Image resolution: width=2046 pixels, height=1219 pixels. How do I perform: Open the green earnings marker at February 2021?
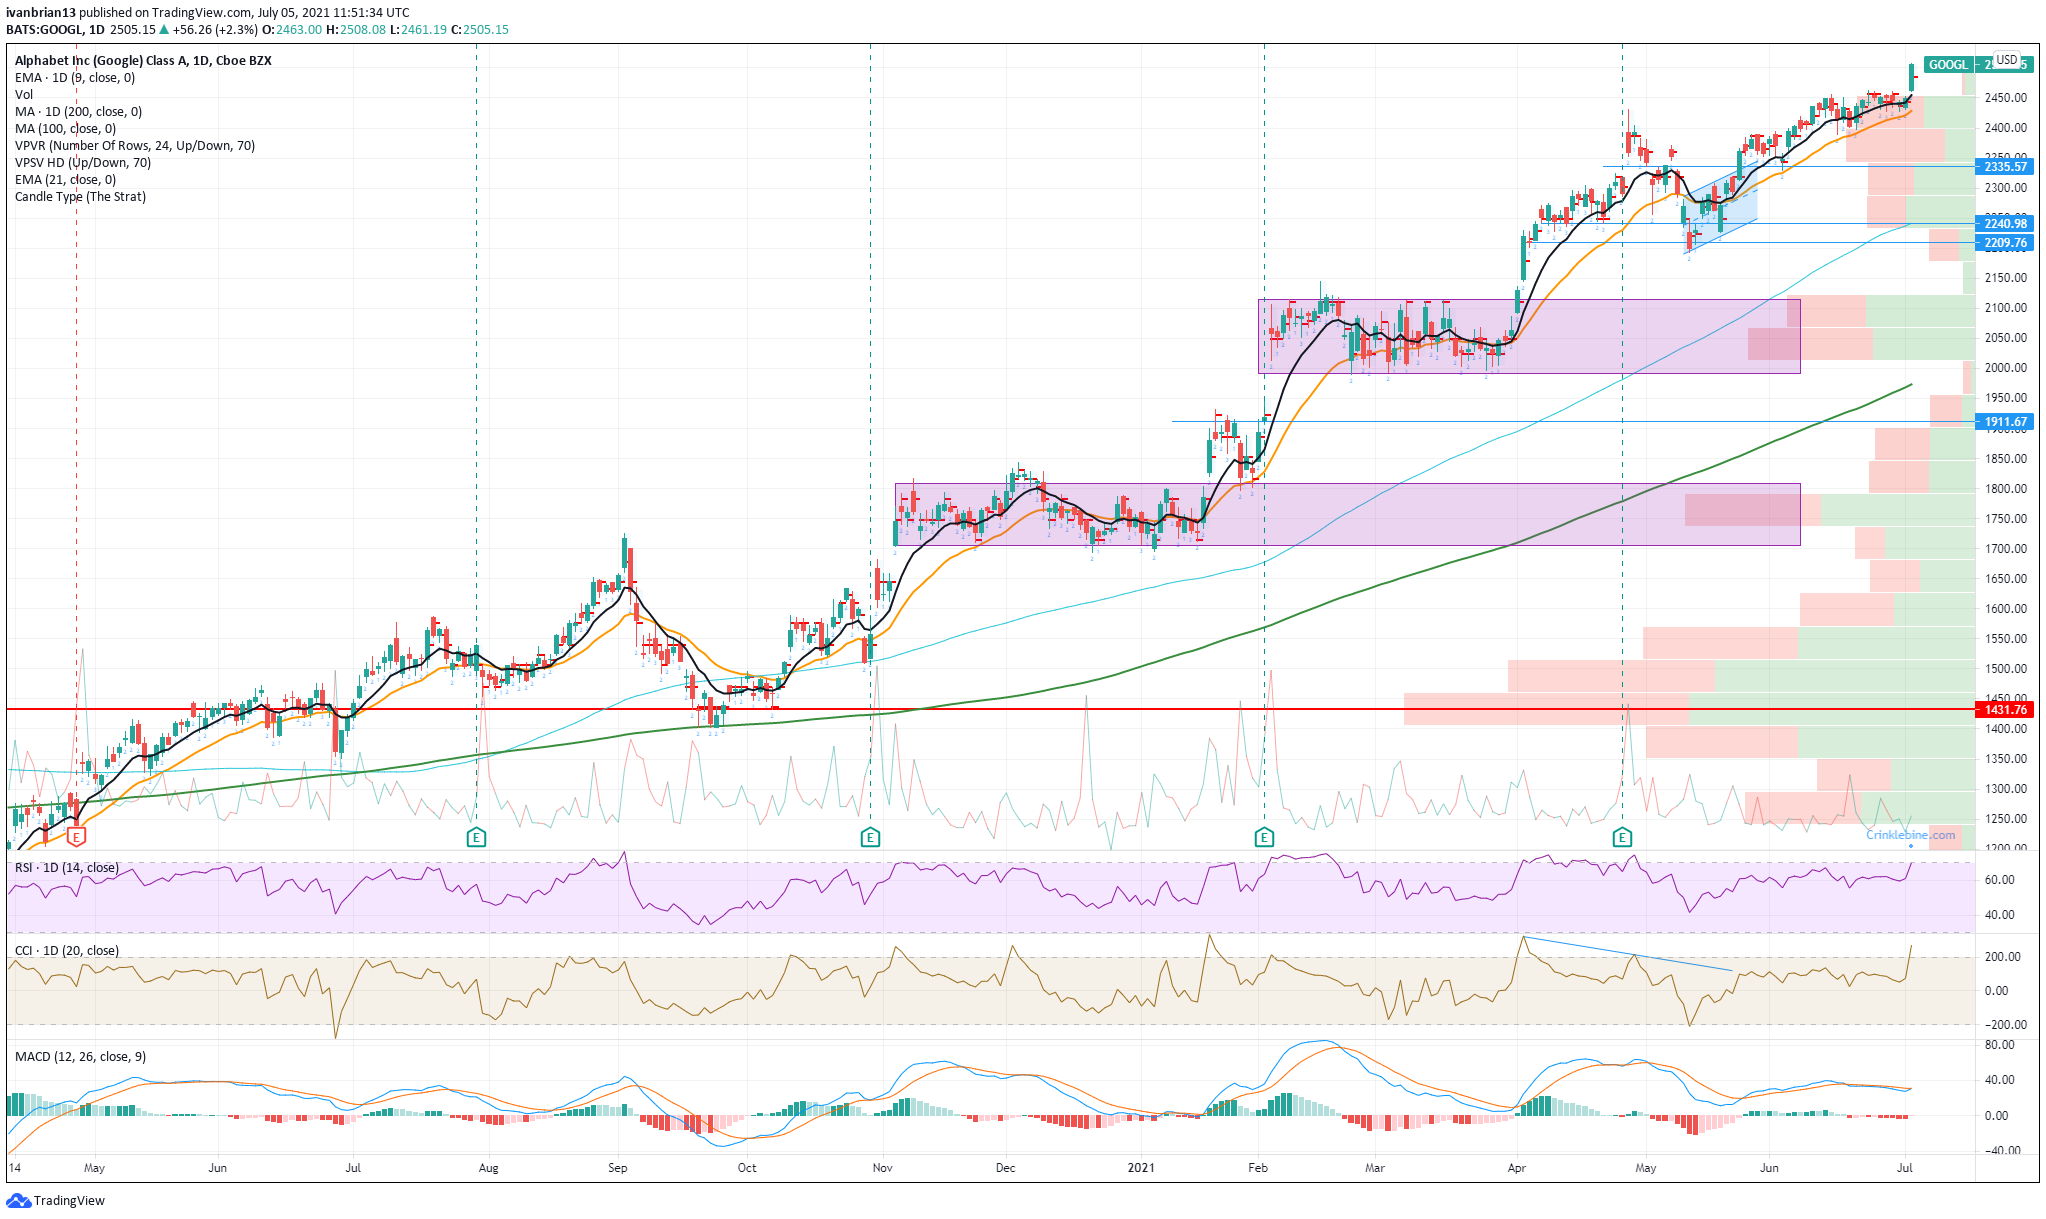pyautogui.click(x=1264, y=837)
